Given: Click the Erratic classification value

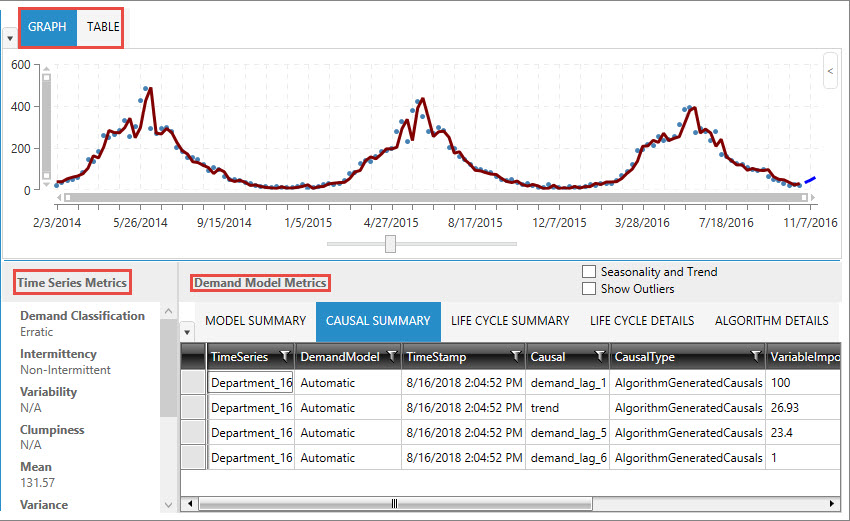Looking at the screenshot, I should pyautogui.click(x=37, y=332).
